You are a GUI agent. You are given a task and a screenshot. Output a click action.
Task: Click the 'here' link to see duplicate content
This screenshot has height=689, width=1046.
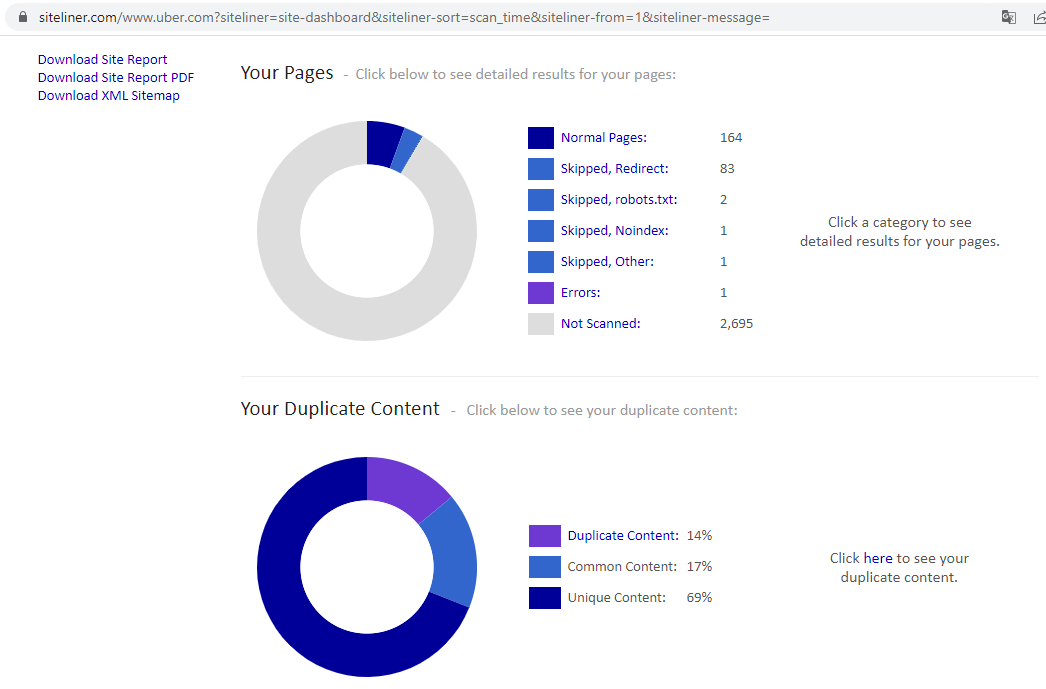[877, 558]
